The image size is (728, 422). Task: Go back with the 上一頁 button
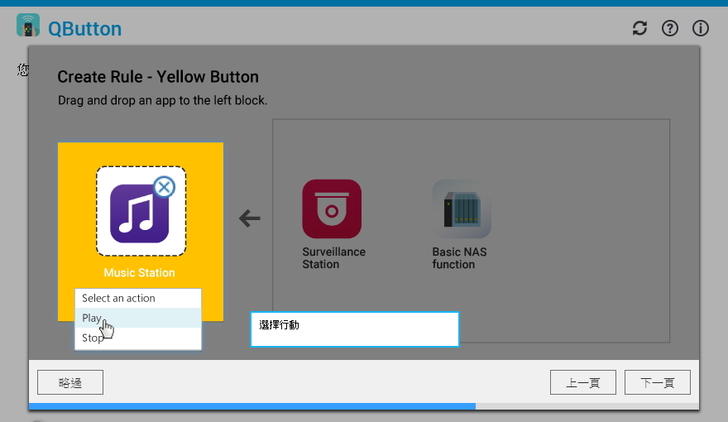coord(583,383)
